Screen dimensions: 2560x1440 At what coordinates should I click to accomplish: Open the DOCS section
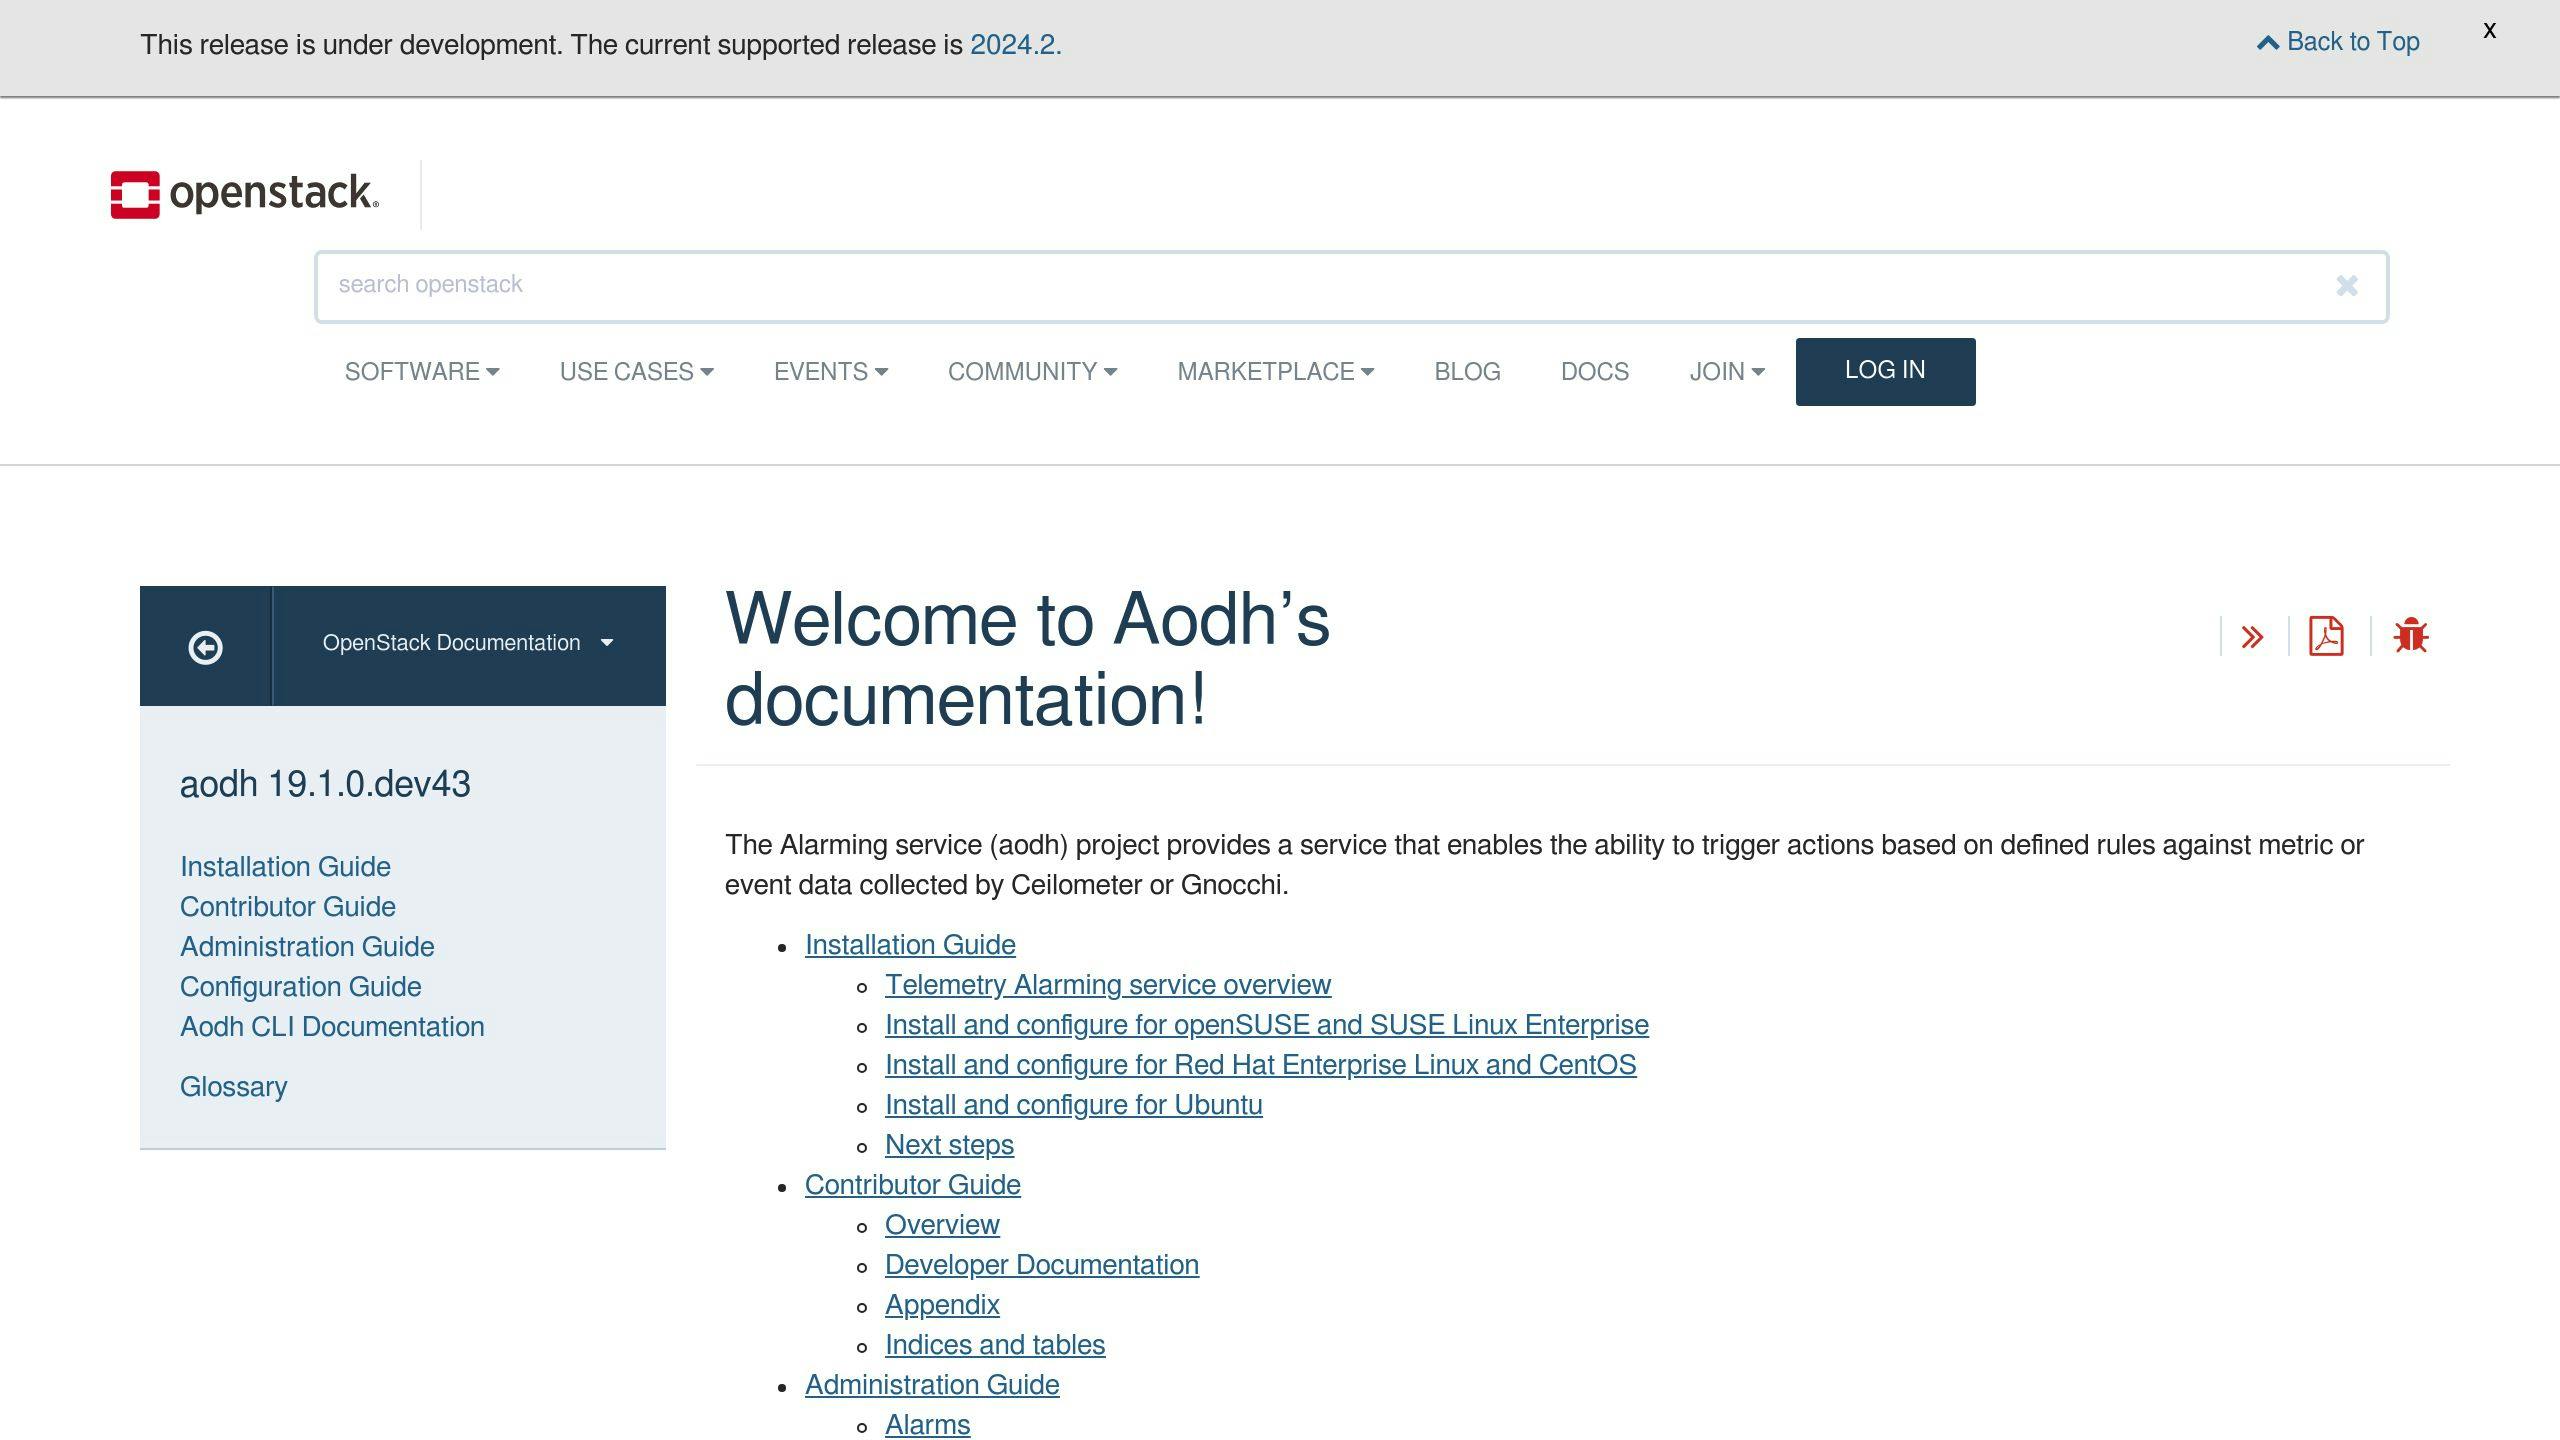click(1594, 371)
